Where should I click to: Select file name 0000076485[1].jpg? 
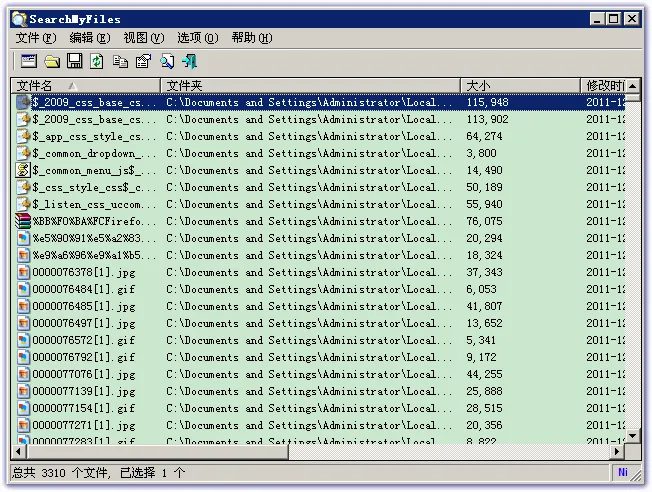click(84, 307)
